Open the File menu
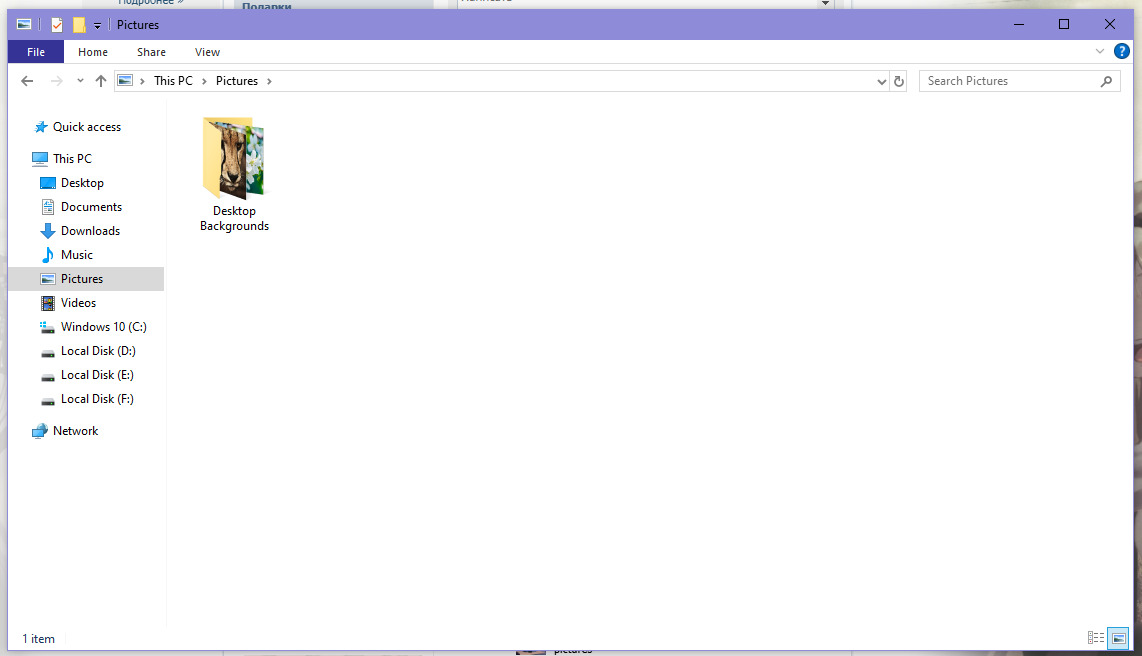Image resolution: width=1142 pixels, height=656 pixels. tap(36, 52)
